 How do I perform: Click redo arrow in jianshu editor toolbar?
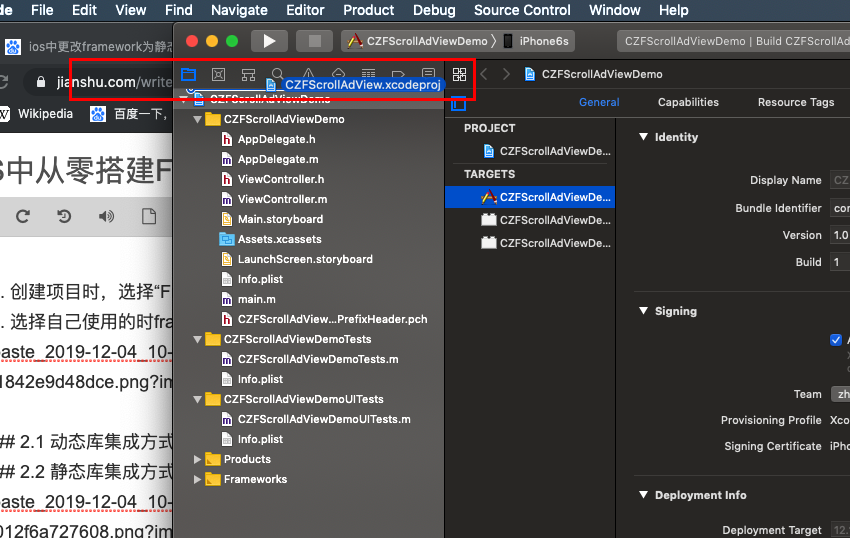pos(23,216)
